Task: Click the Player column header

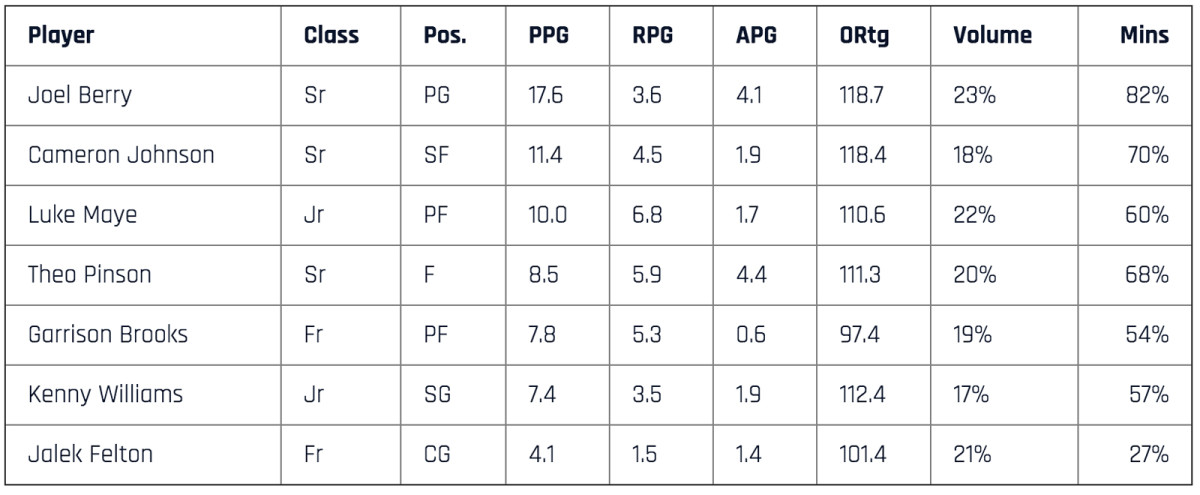Action: pos(60,36)
